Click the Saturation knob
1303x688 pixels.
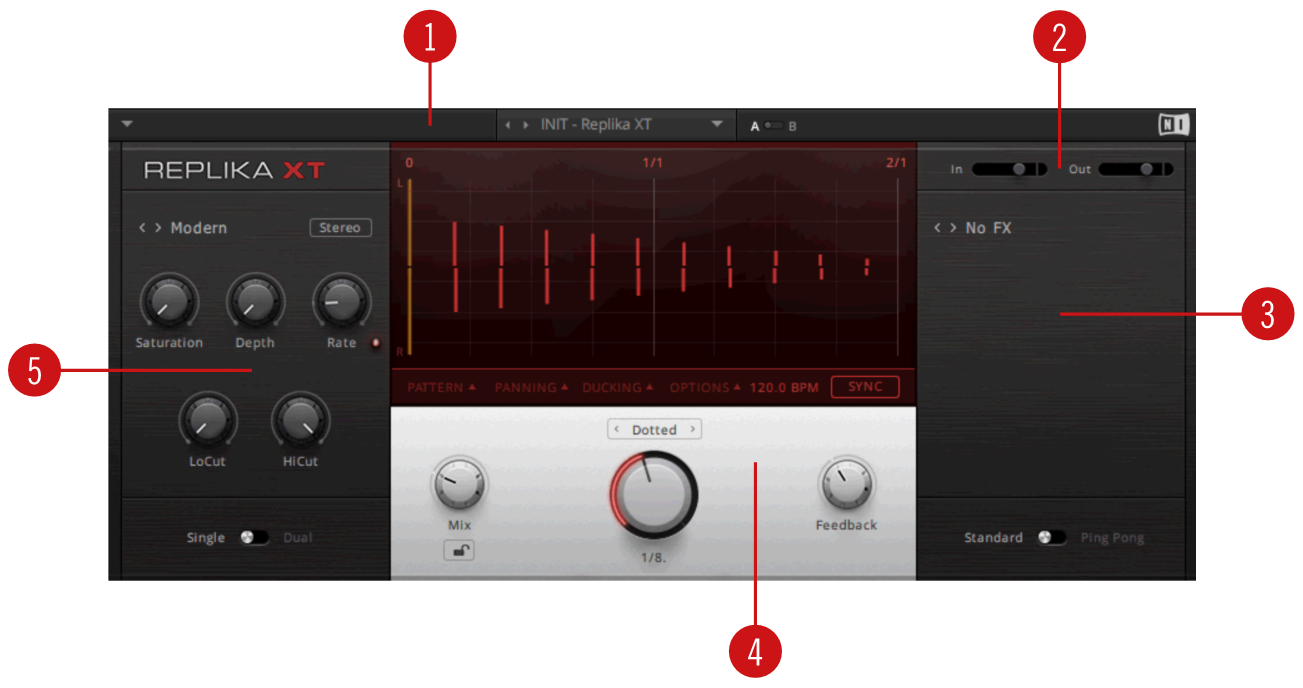[169, 302]
